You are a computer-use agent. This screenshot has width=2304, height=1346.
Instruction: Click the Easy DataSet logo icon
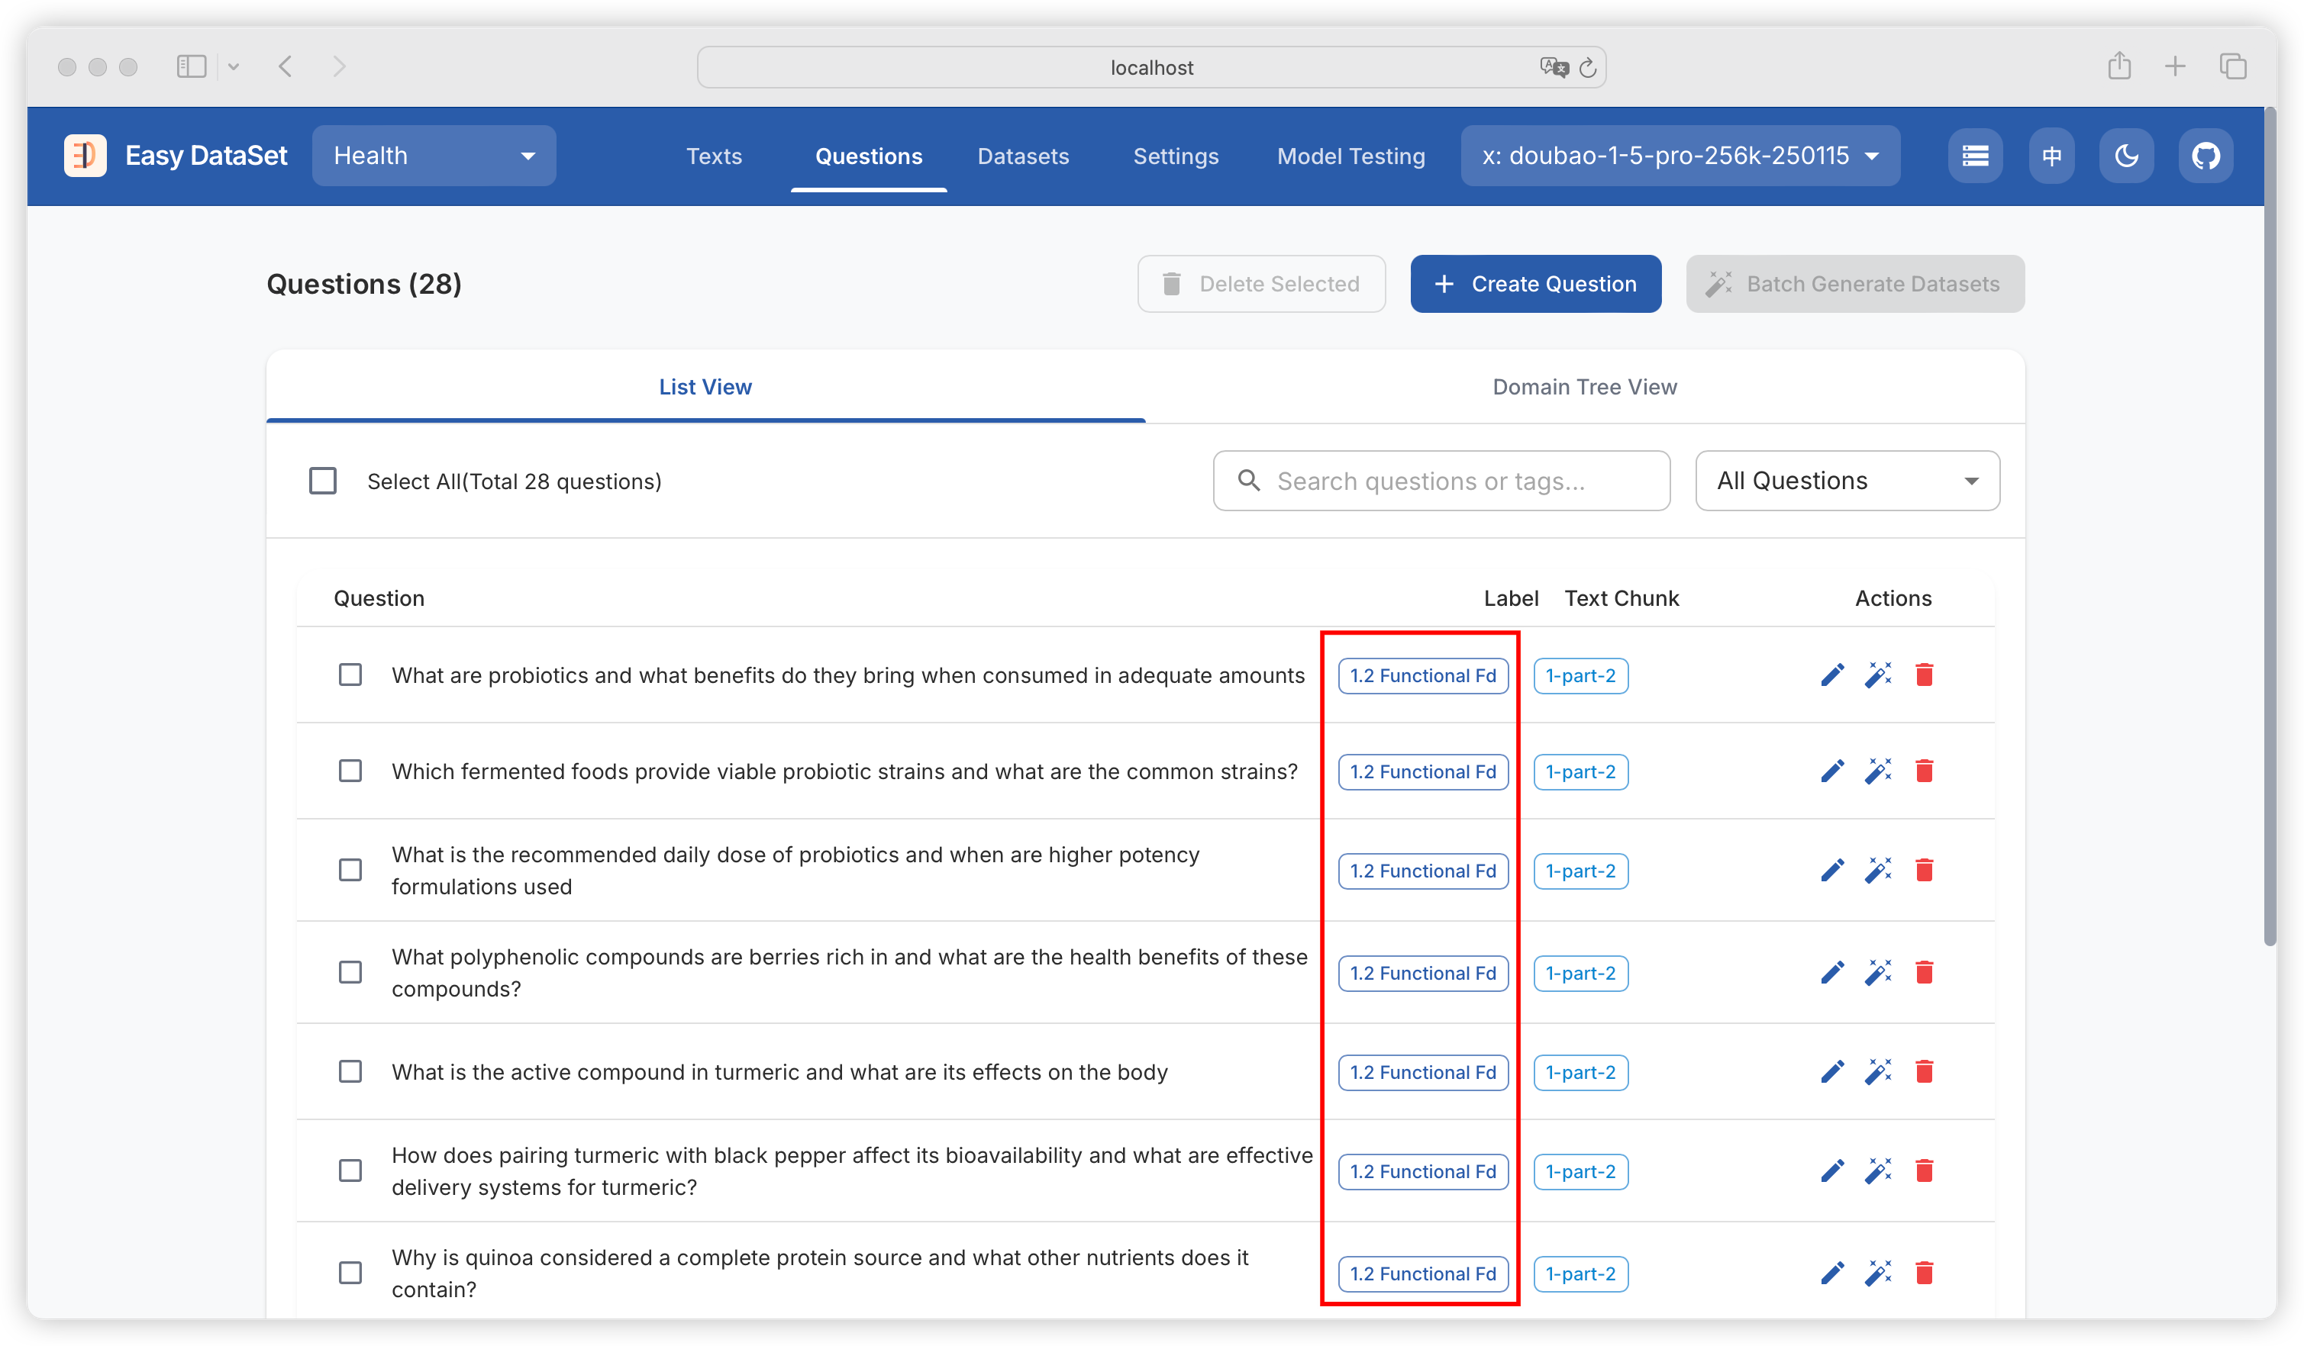pyautogui.click(x=85, y=156)
